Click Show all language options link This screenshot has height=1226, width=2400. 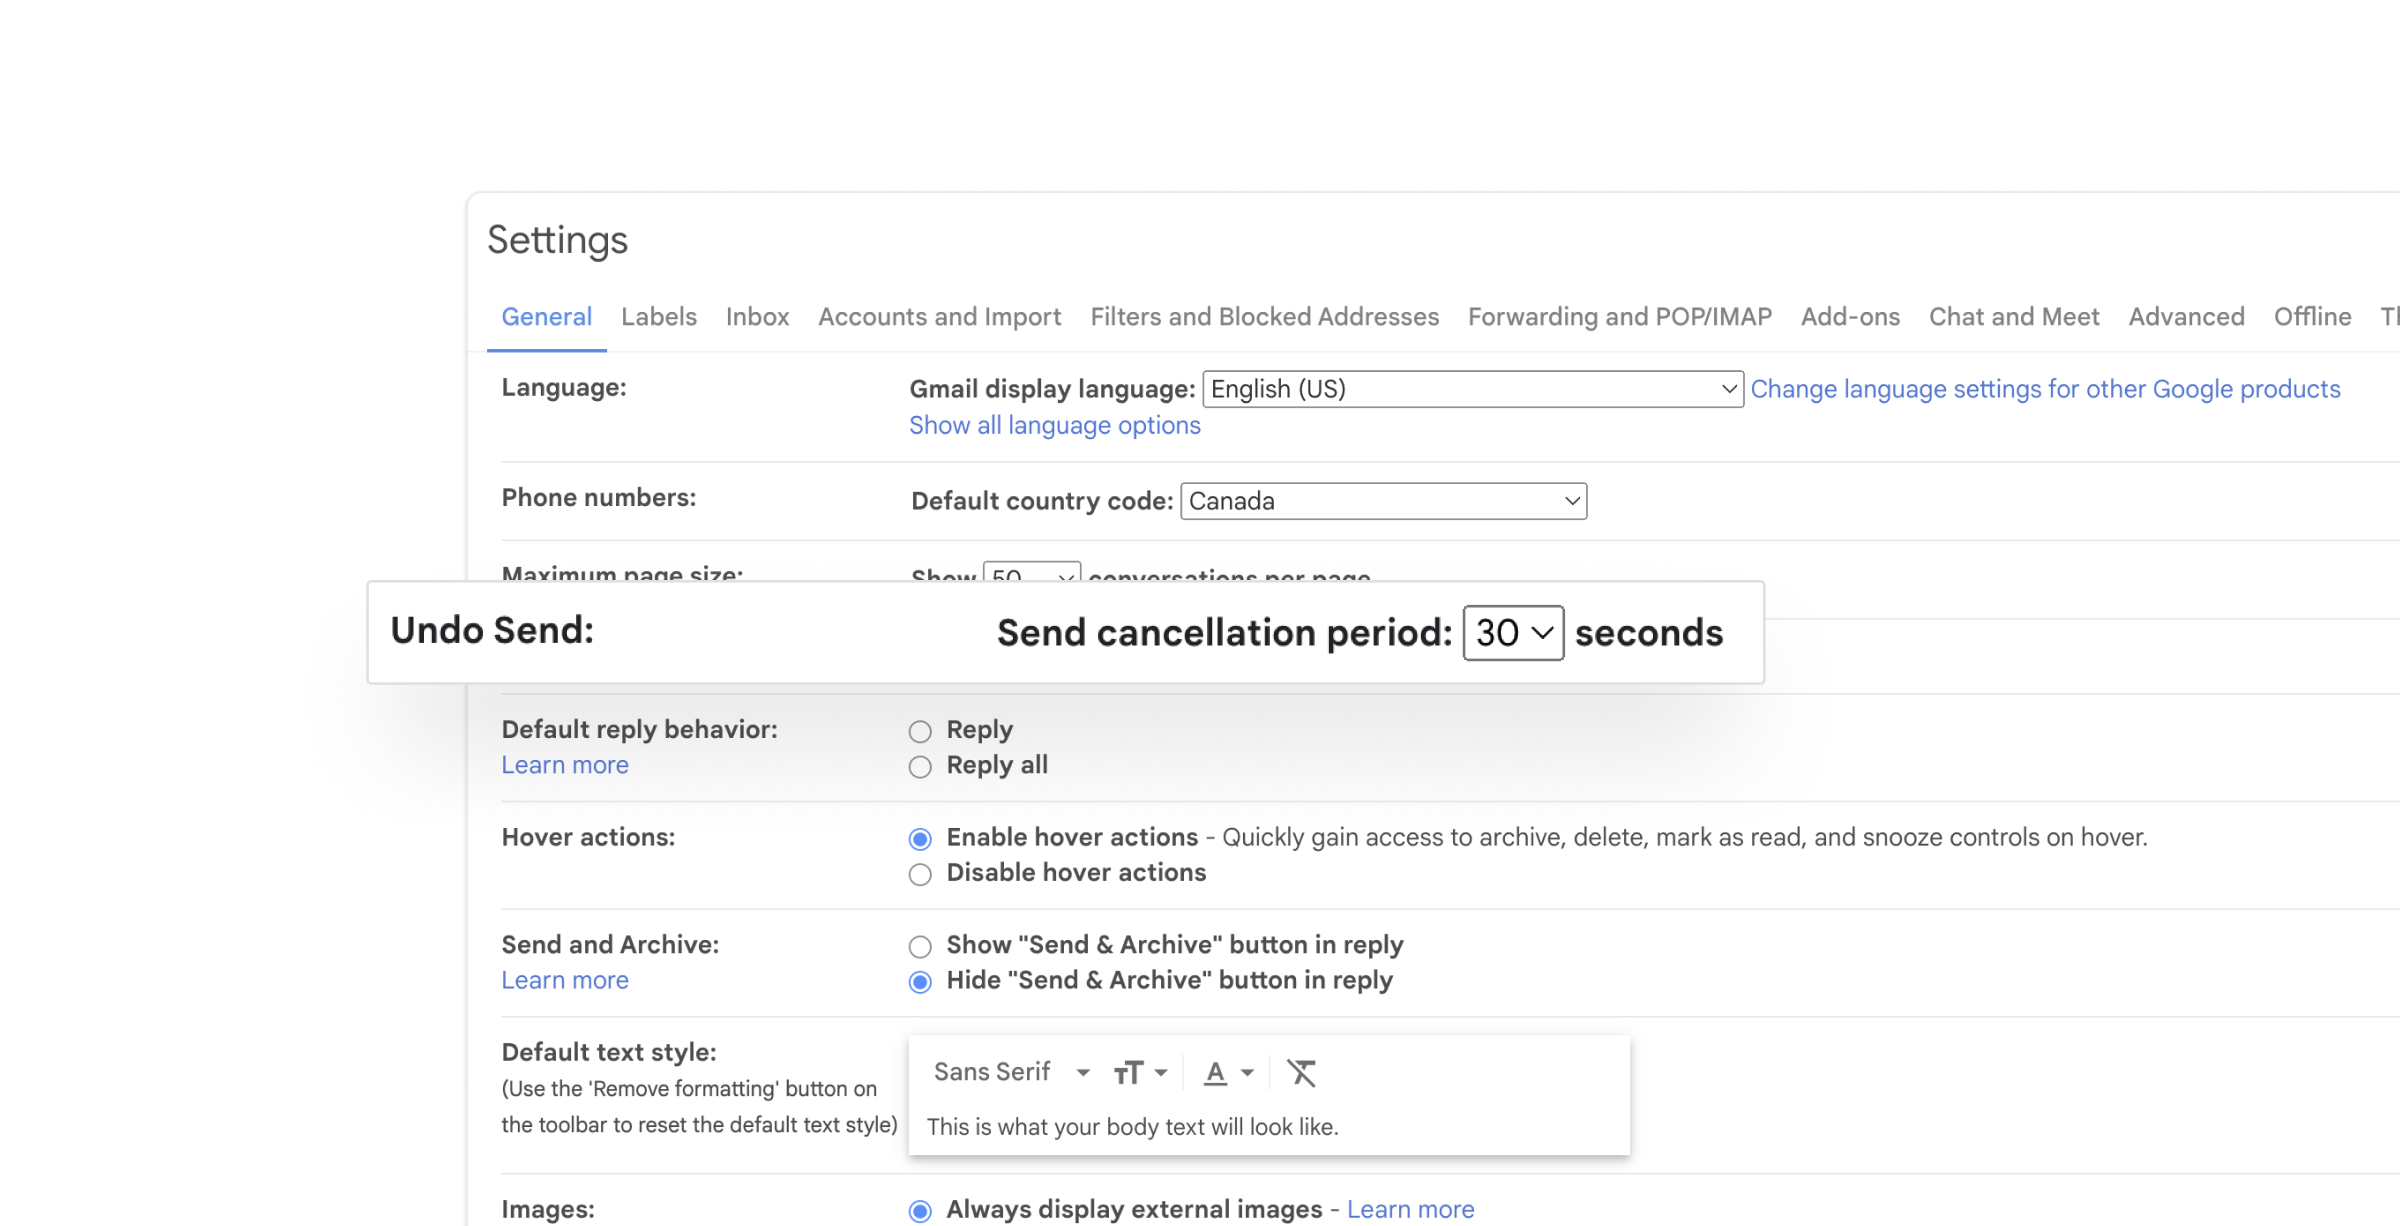(x=1054, y=425)
